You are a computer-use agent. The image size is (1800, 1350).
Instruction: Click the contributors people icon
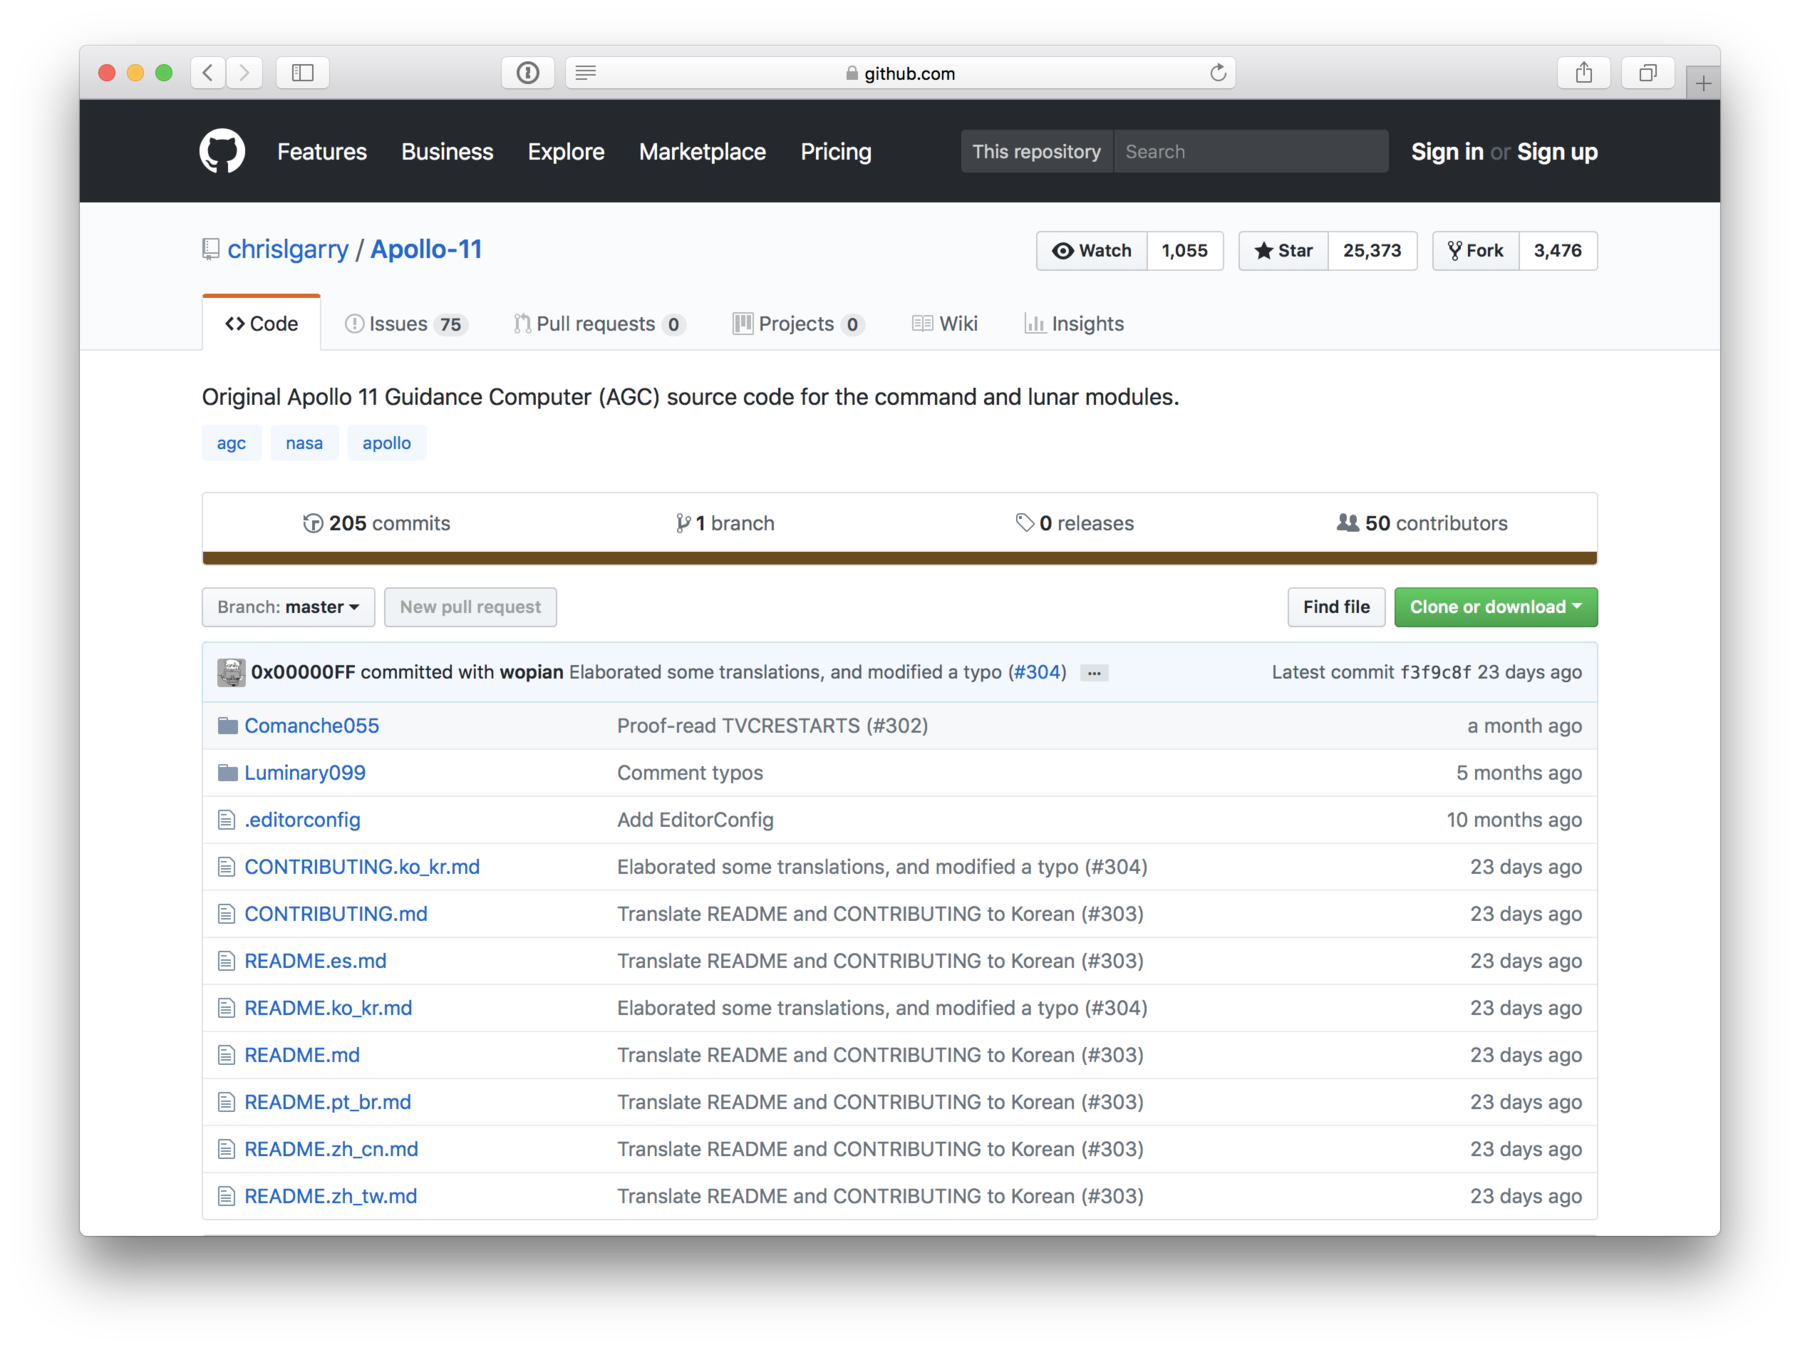click(x=1348, y=523)
